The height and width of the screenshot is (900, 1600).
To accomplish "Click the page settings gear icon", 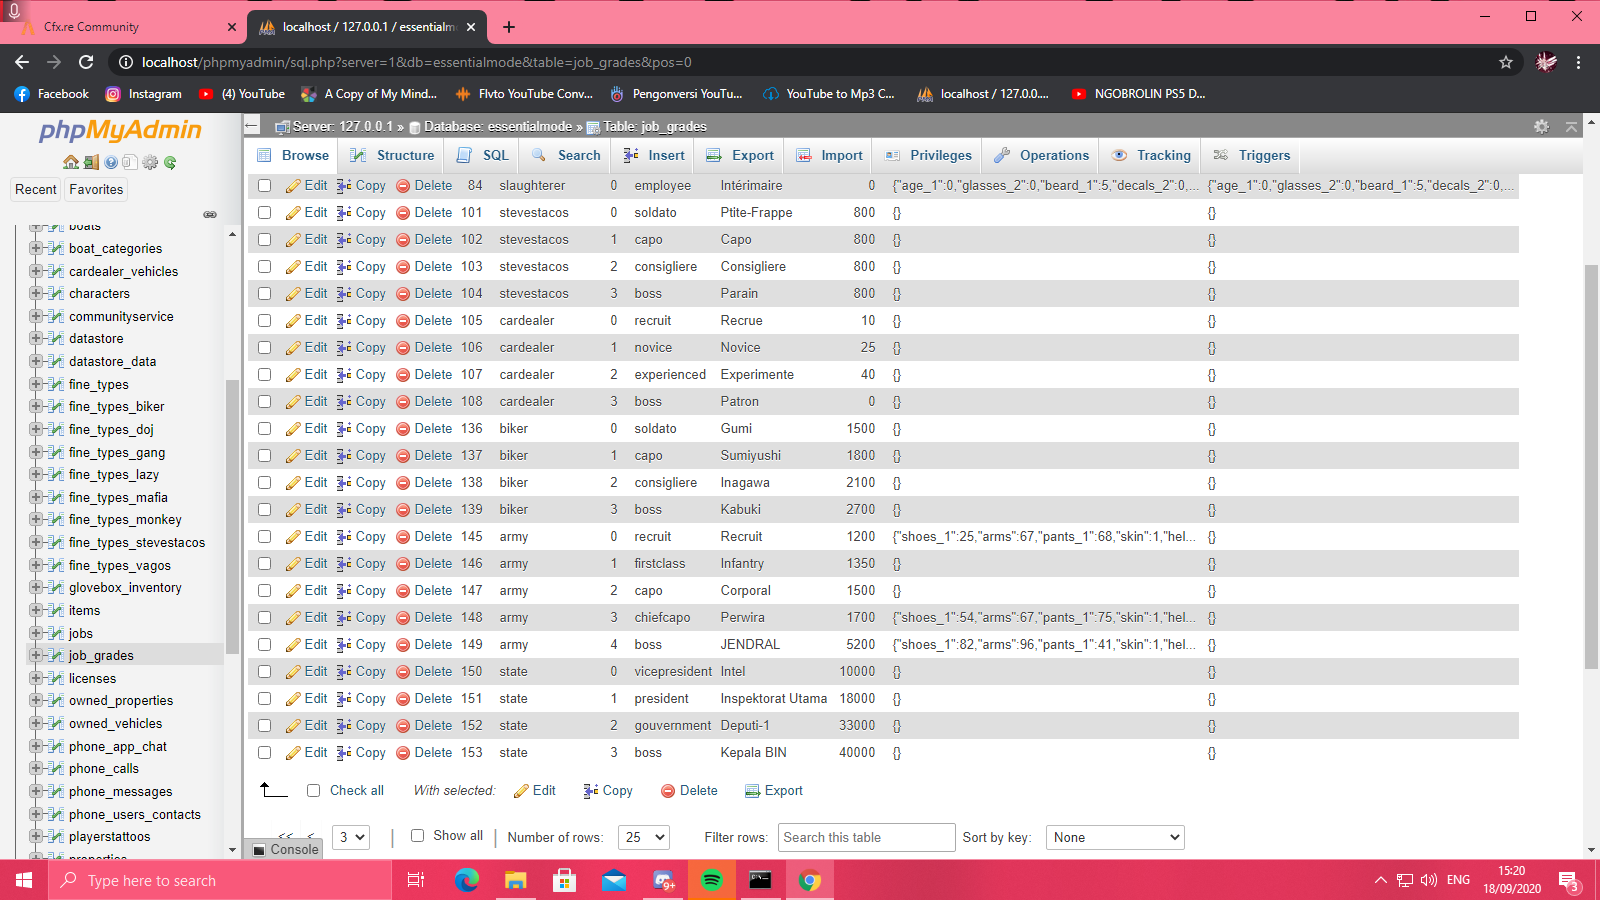I will coord(1541,127).
